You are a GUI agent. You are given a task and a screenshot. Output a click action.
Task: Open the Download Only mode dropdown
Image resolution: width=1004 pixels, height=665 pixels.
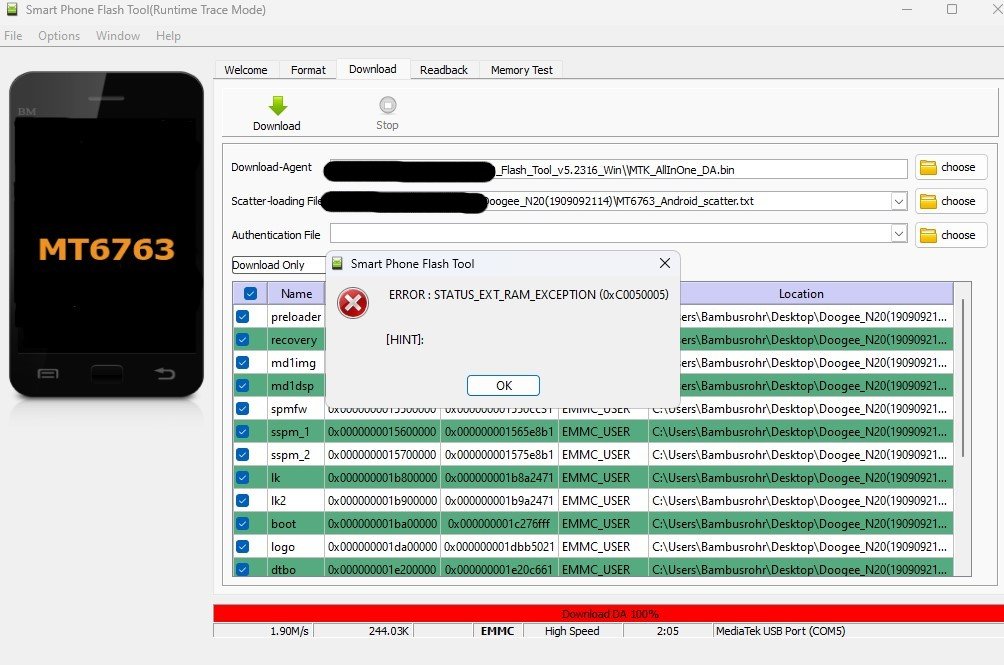(x=279, y=265)
